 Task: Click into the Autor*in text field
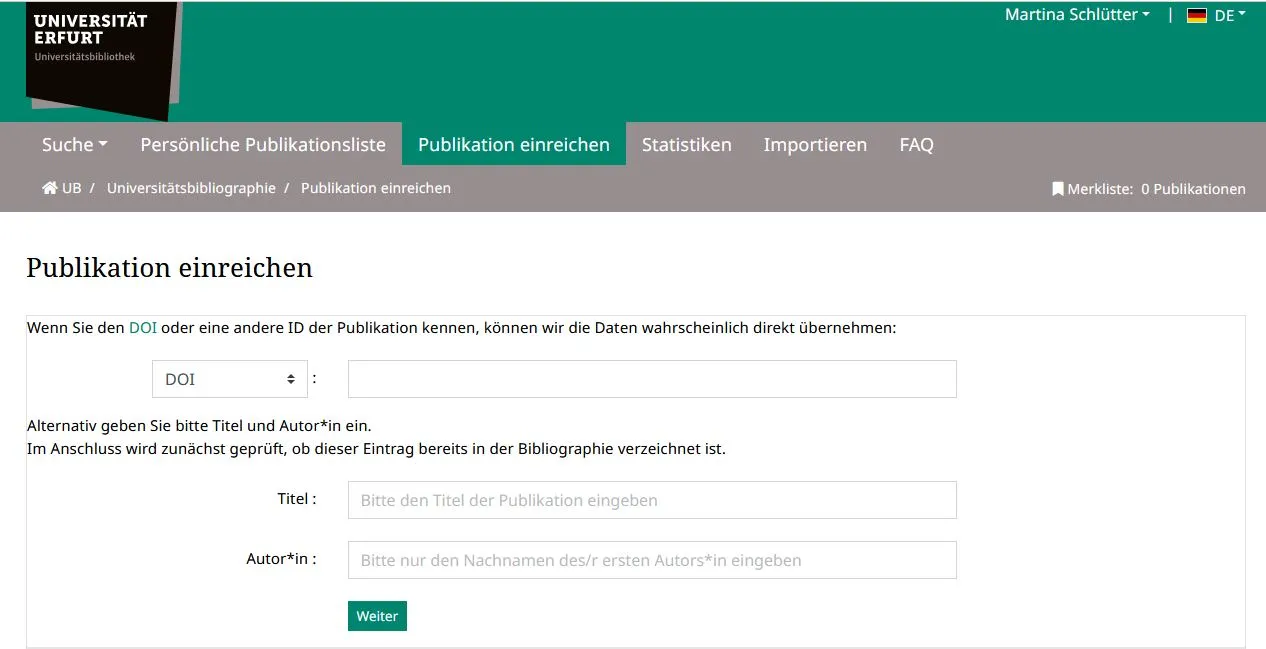point(651,560)
